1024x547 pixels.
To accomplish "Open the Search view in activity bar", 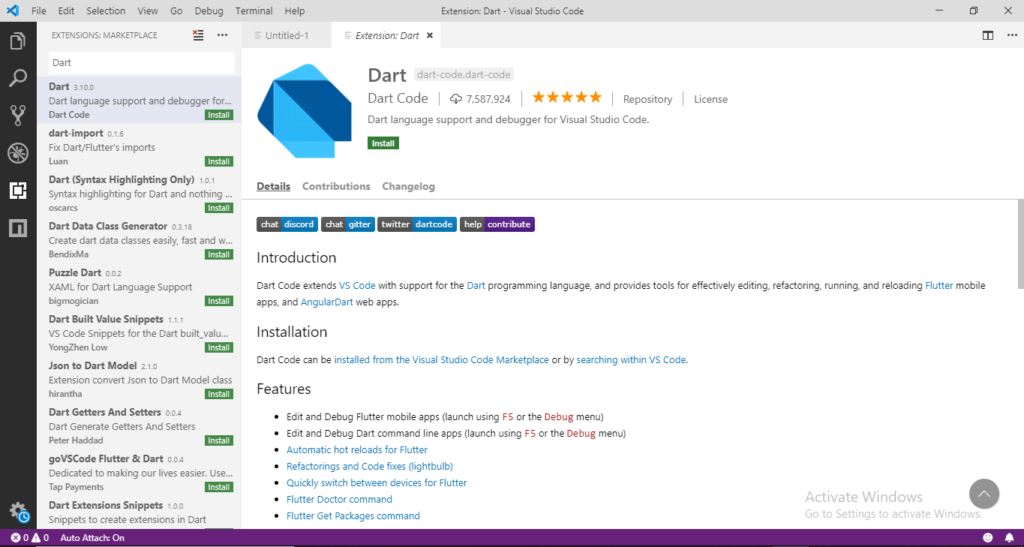I will (18, 78).
